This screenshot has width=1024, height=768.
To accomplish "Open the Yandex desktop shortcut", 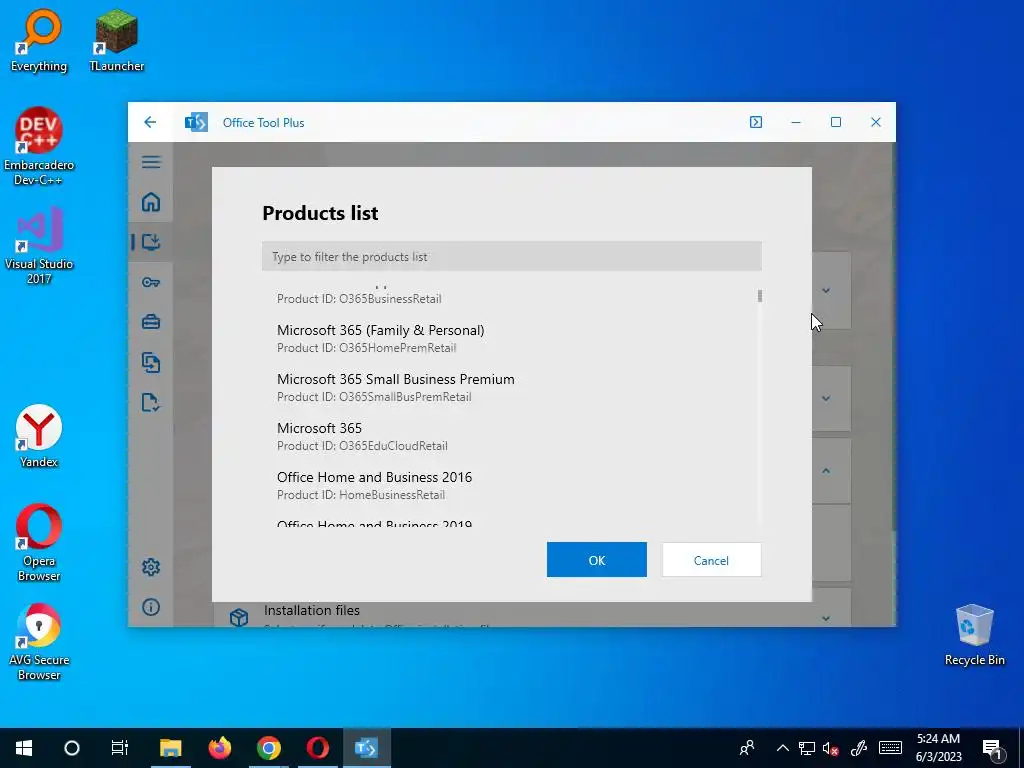I will click(39, 436).
